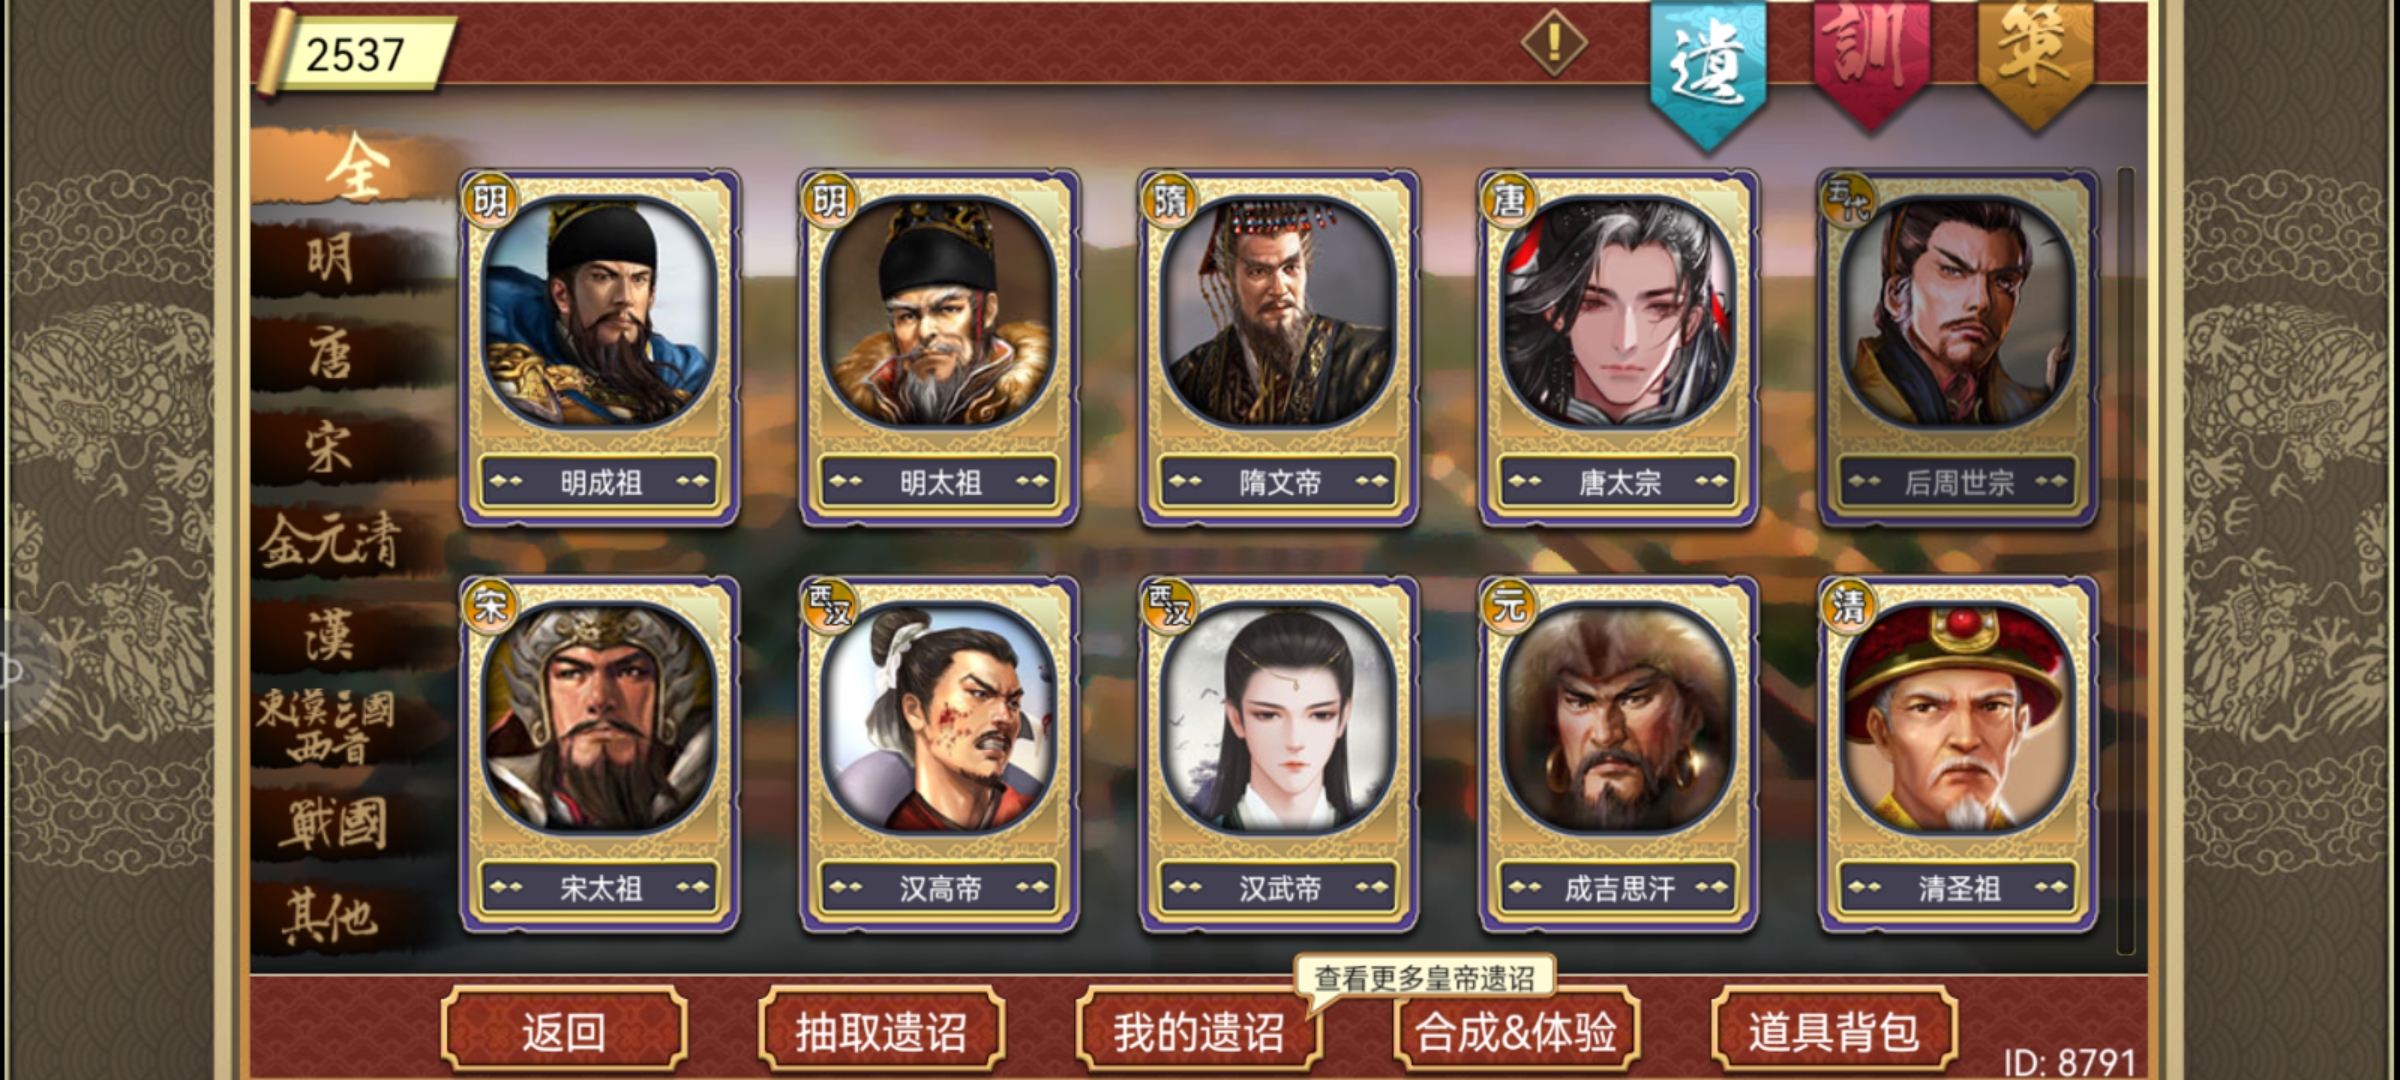
Task: Open the red 训 banner icon
Action: tap(1871, 62)
